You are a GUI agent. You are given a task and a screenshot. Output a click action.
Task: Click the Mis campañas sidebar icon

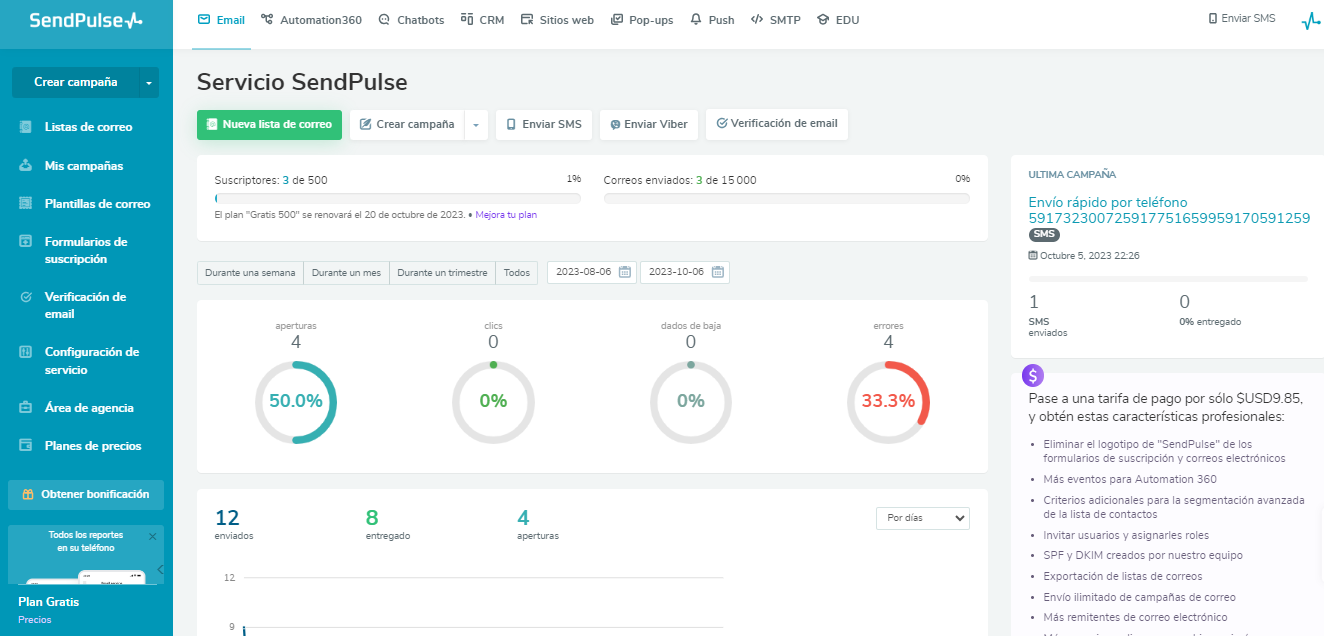point(25,165)
